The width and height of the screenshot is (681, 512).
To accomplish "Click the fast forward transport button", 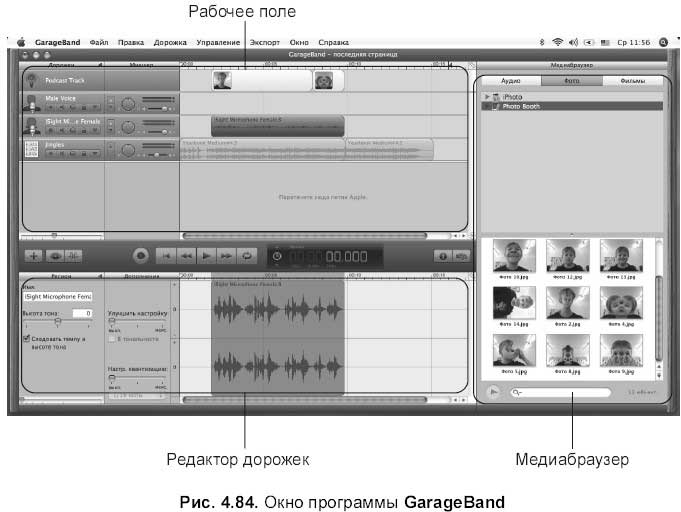I will [226, 256].
